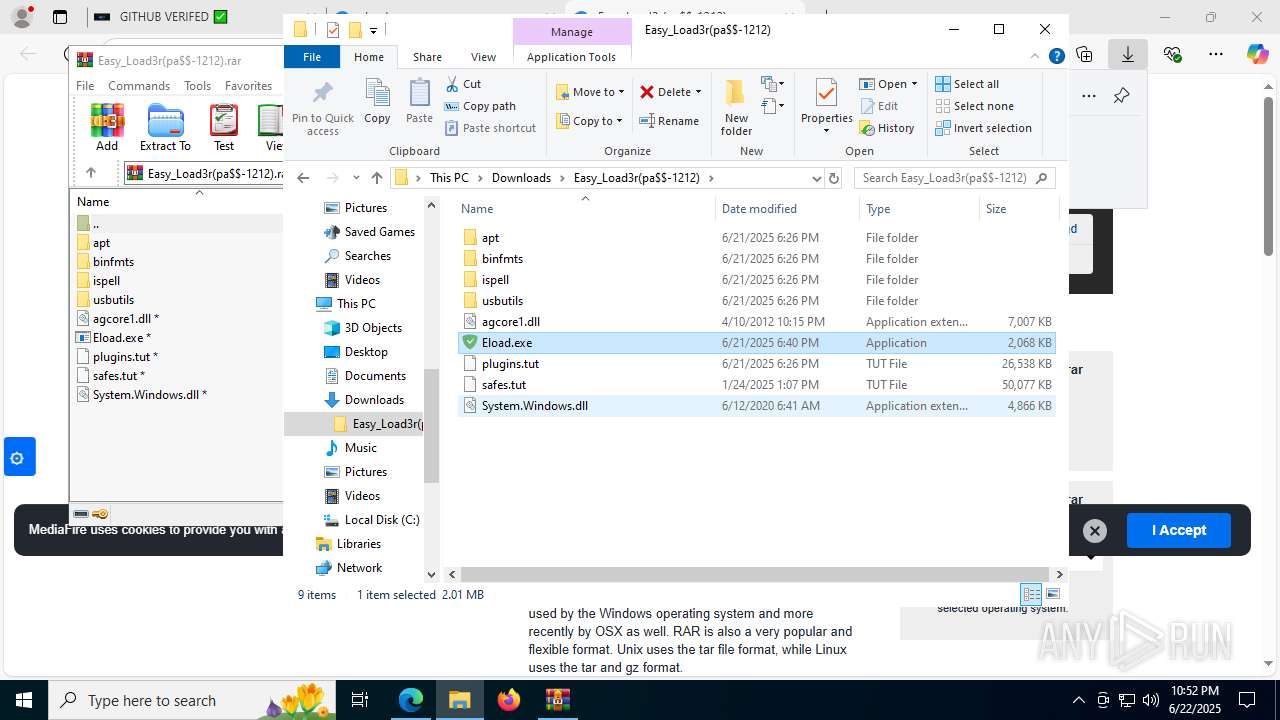Screen dimensions: 1280x720
Task: Switch to the Share ribbon tab
Action: pyautogui.click(x=427, y=57)
